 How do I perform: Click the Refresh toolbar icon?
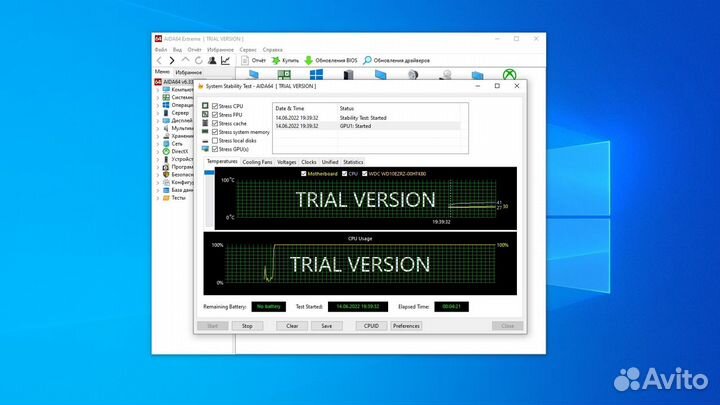click(x=198, y=60)
